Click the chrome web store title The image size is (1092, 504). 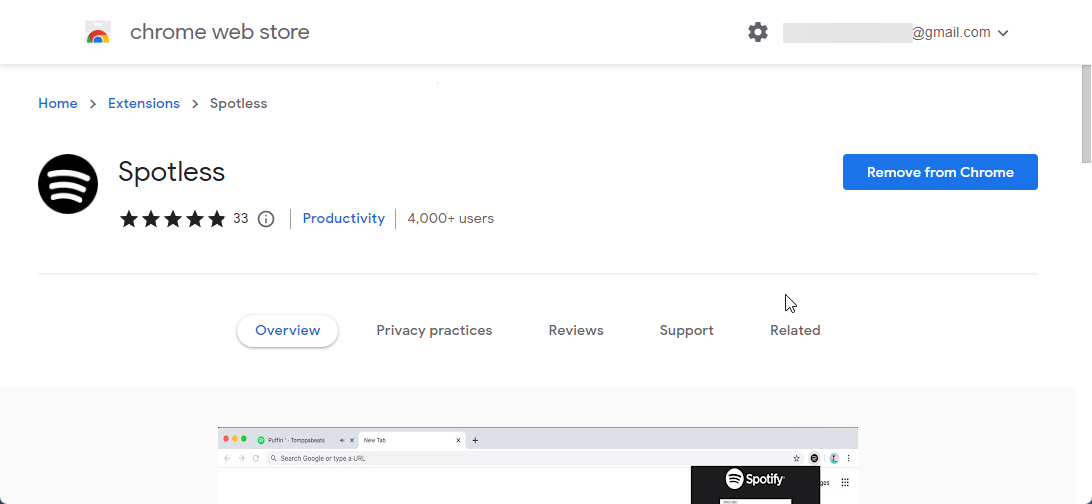click(x=219, y=32)
